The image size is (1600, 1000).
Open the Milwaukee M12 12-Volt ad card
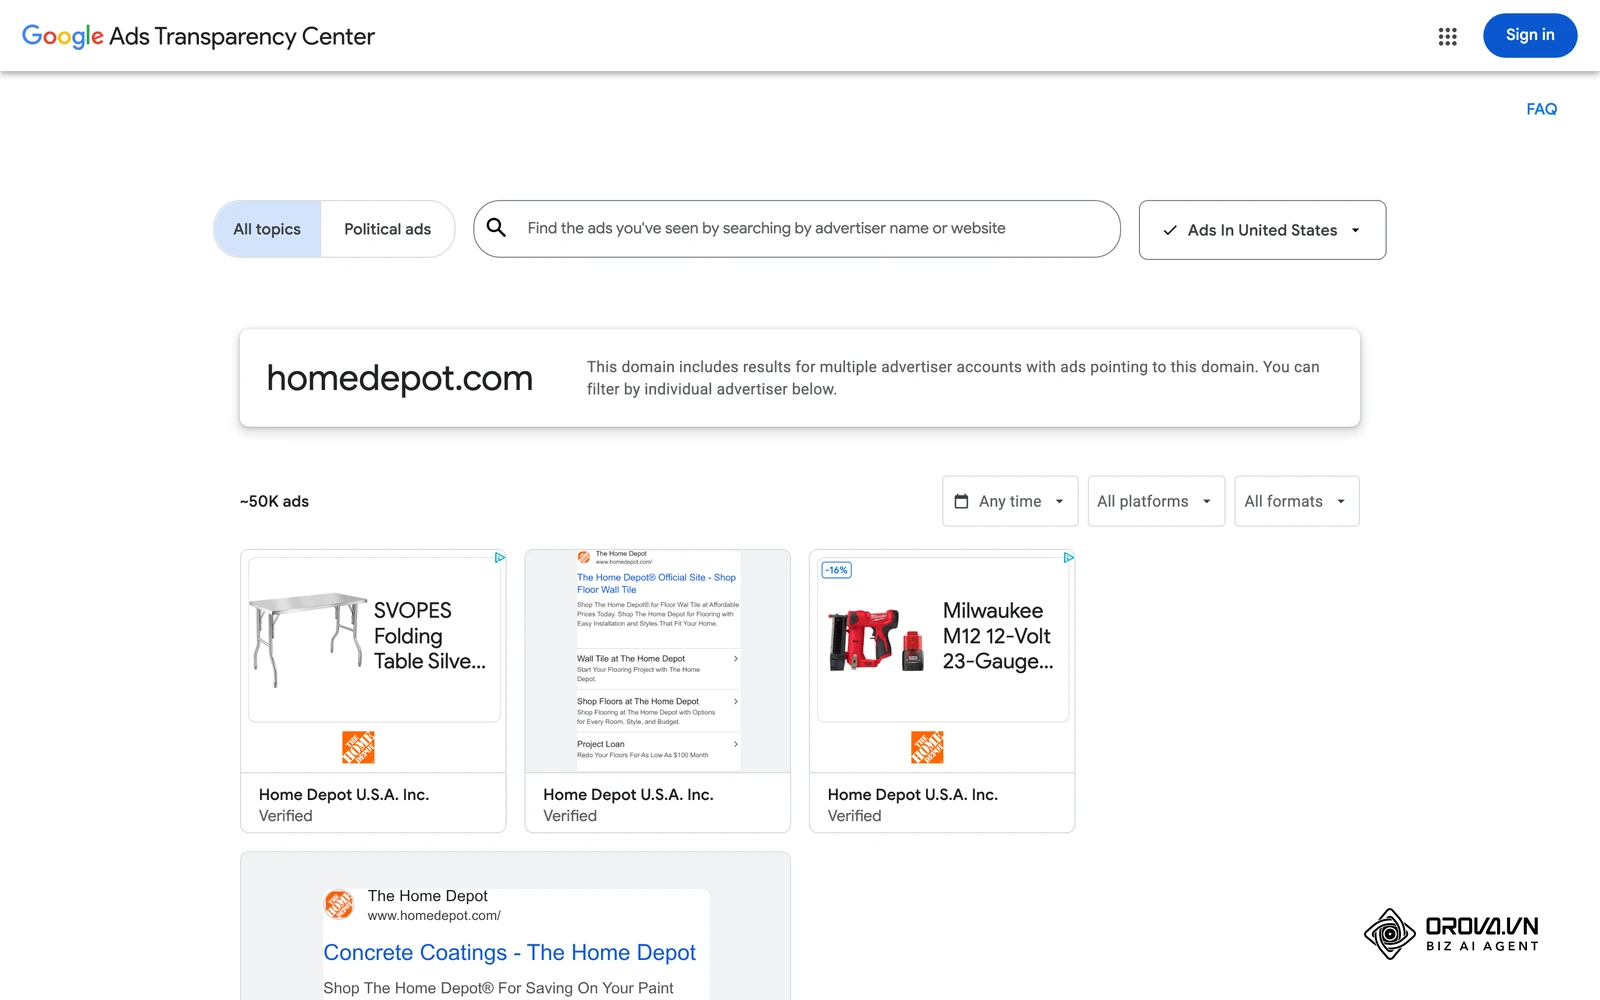(x=942, y=690)
